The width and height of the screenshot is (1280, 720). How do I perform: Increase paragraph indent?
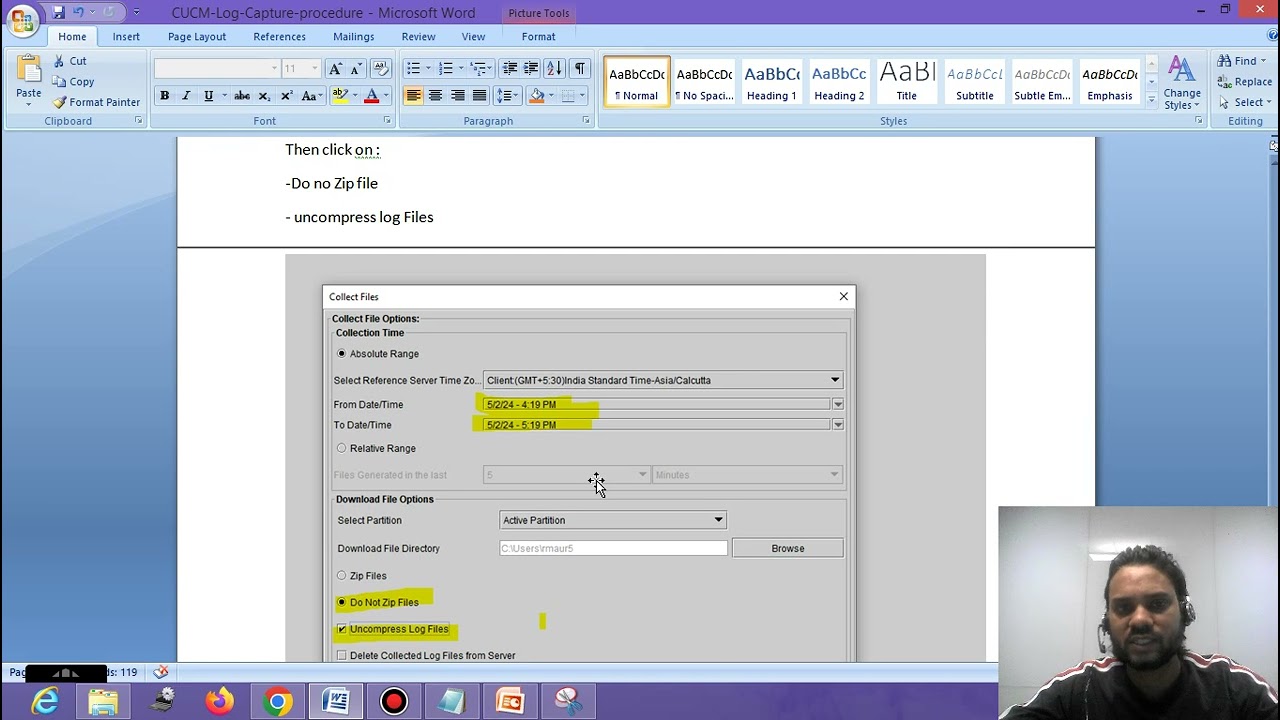point(531,68)
